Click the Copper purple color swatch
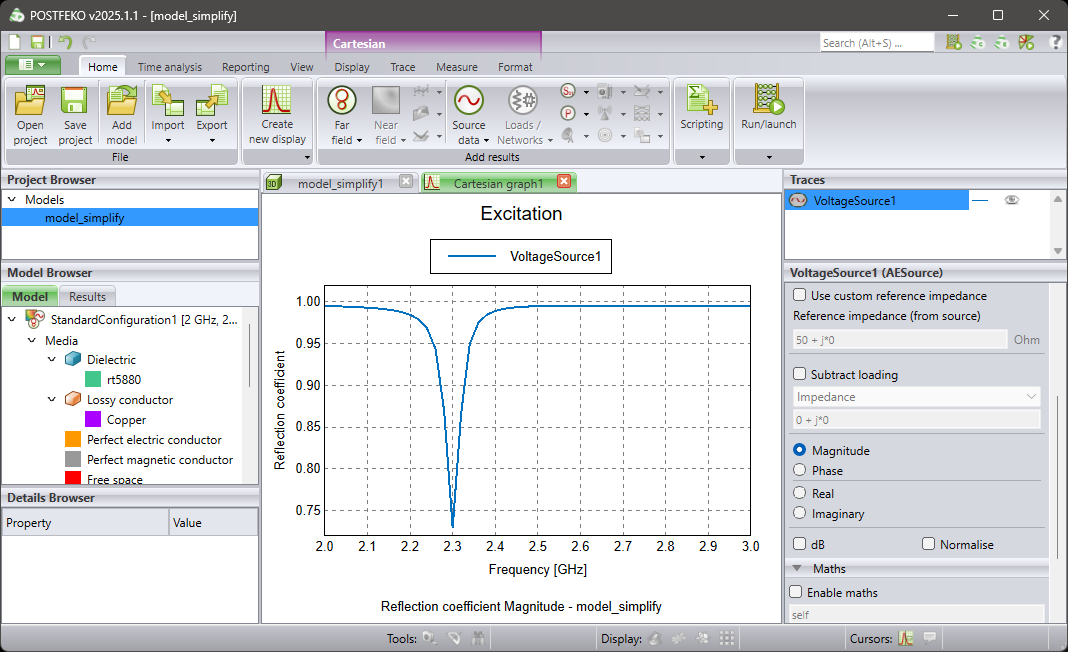 [x=93, y=419]
